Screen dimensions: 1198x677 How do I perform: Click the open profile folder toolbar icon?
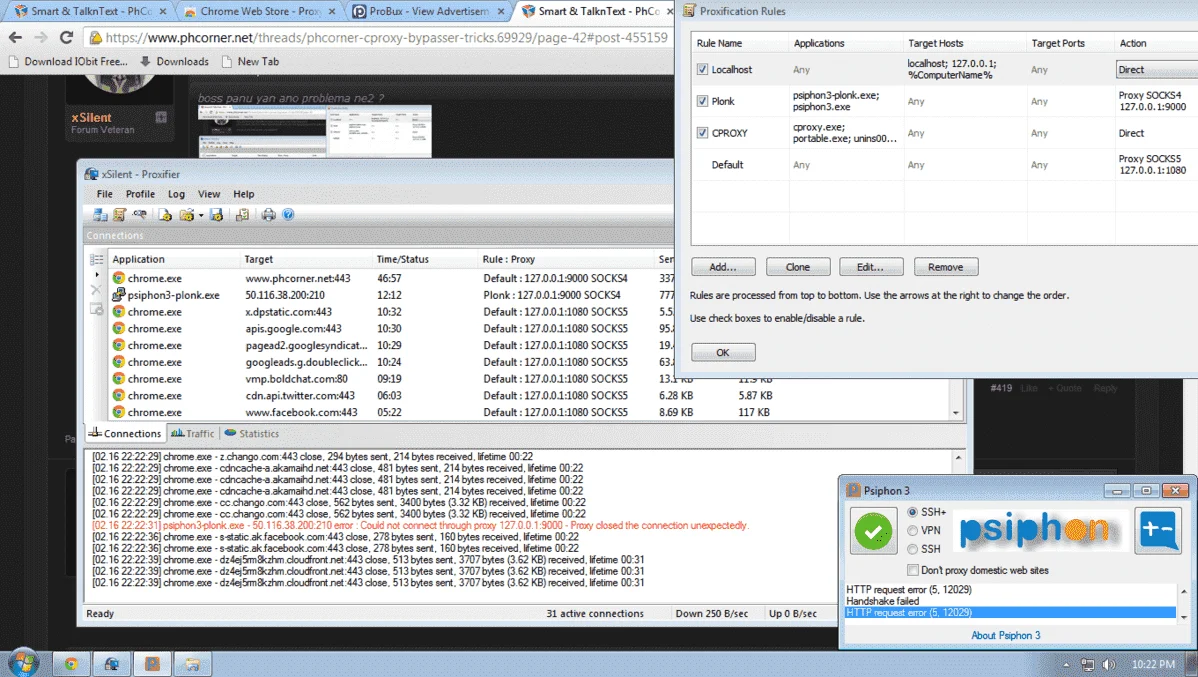186,215
